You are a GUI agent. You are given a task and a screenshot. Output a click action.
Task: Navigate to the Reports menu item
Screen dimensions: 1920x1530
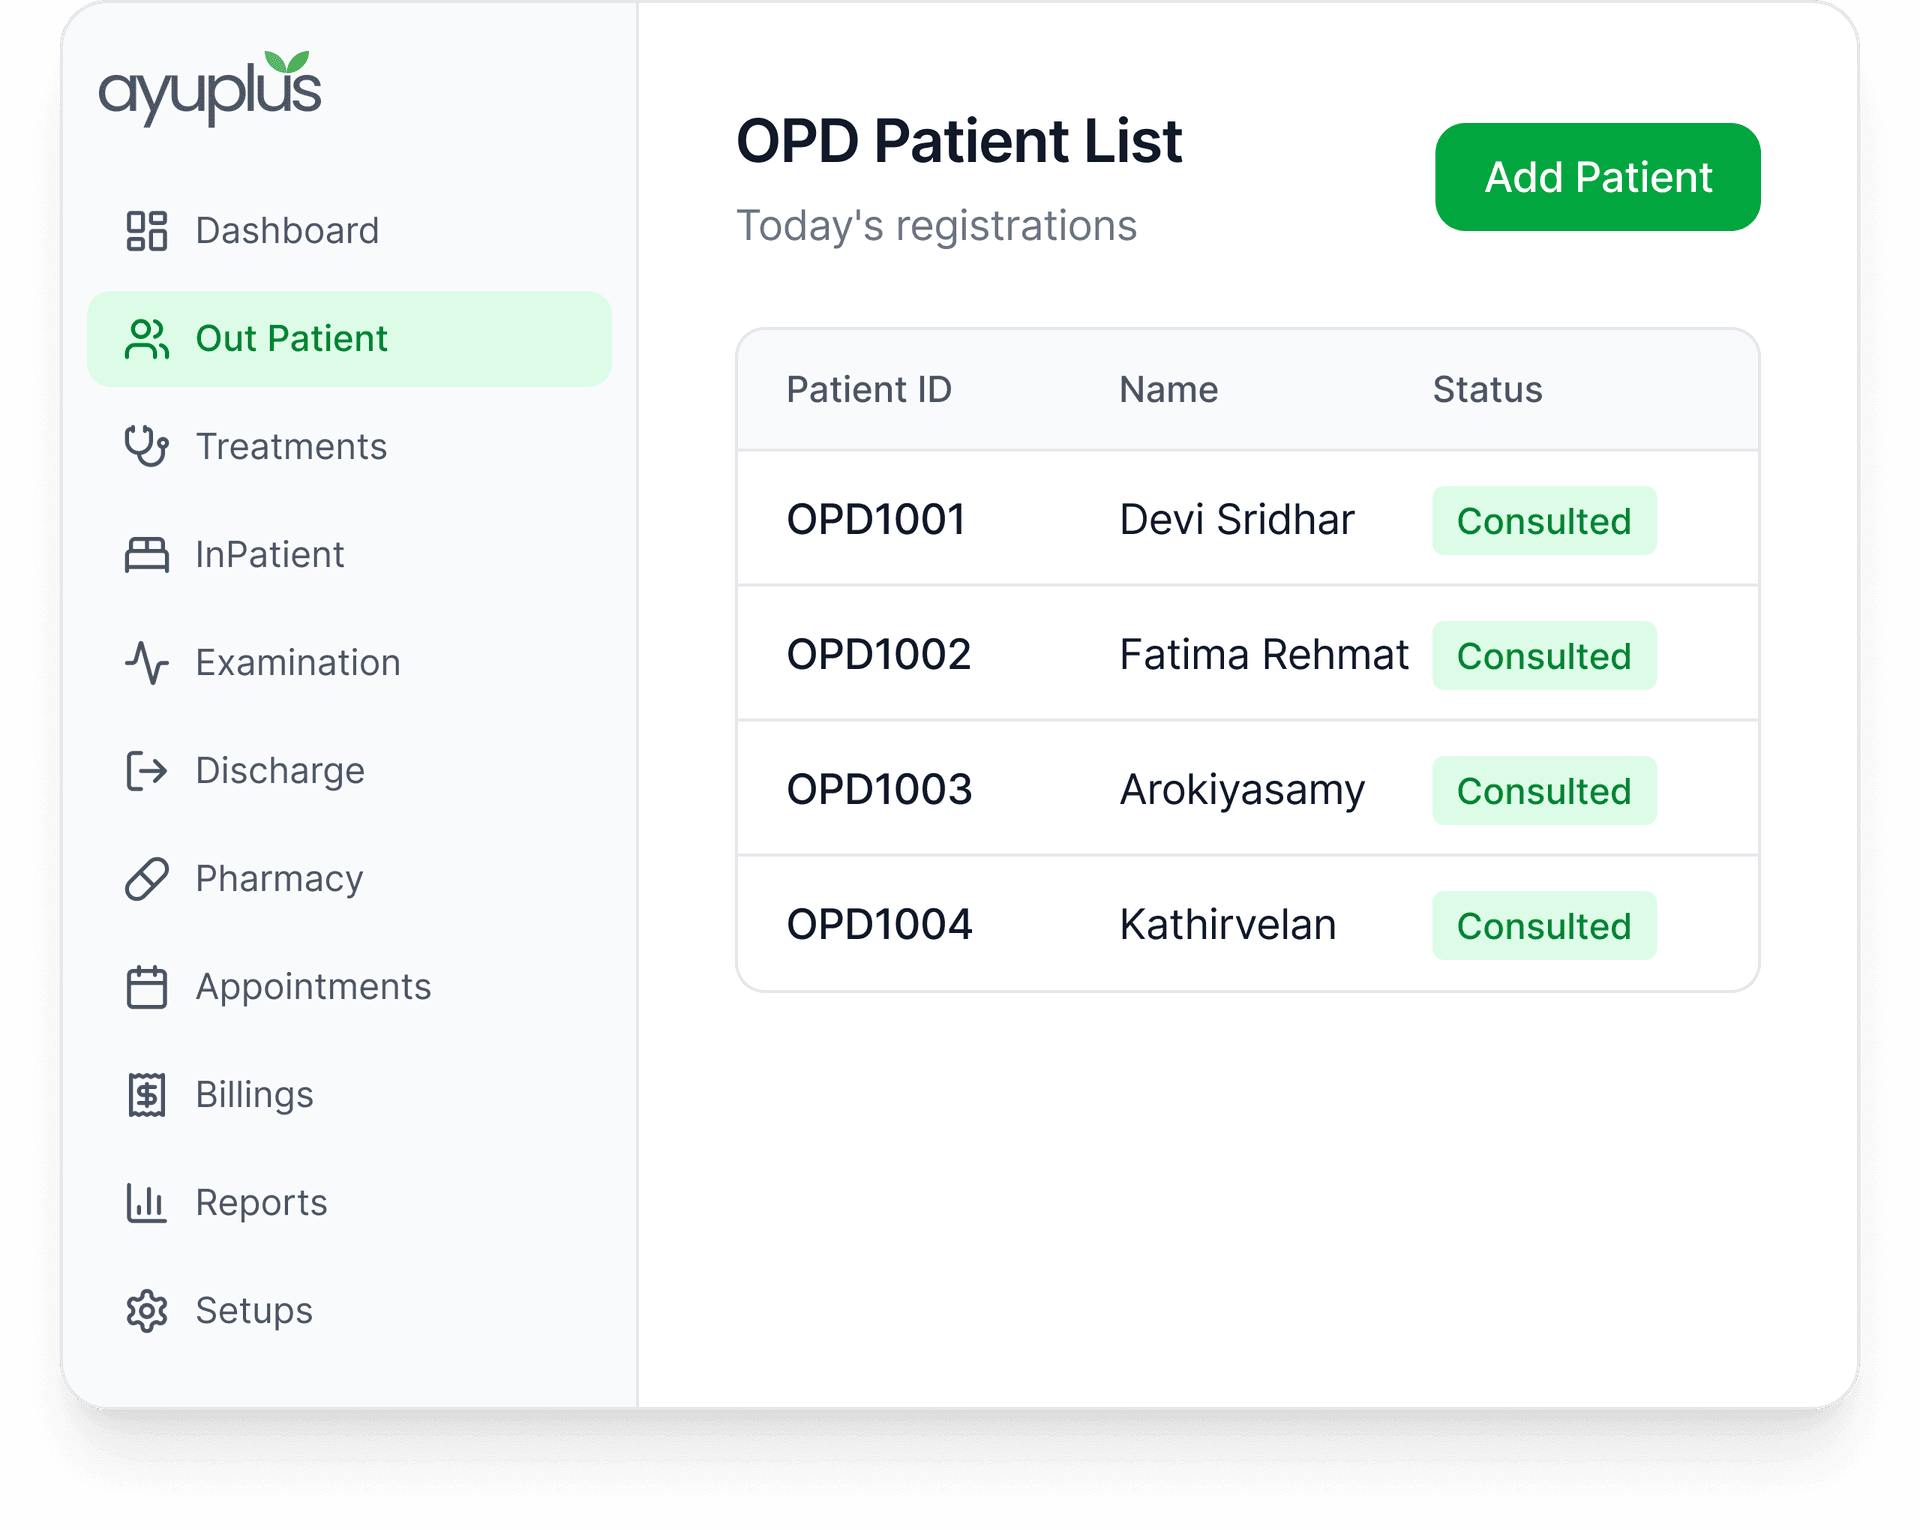(x=260, y=1203)
